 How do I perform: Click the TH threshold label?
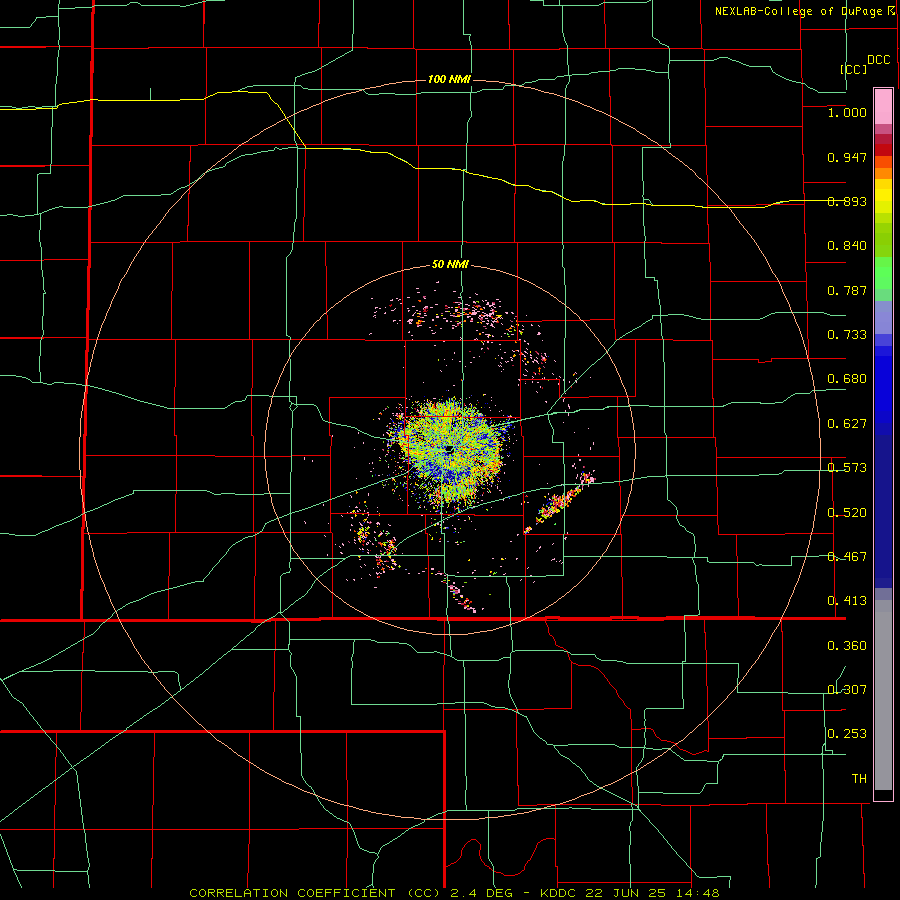point(859,779)
